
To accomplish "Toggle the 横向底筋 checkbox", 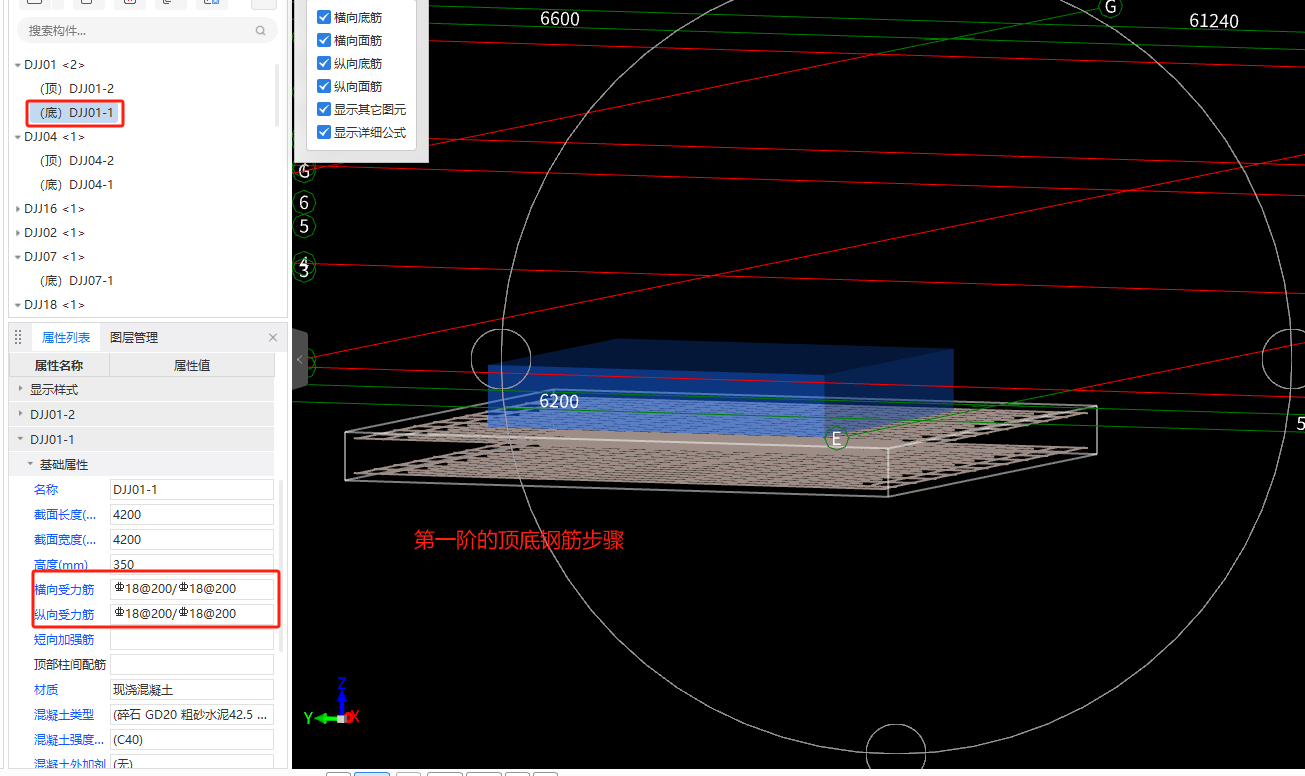I will click(x=324, y=17).
